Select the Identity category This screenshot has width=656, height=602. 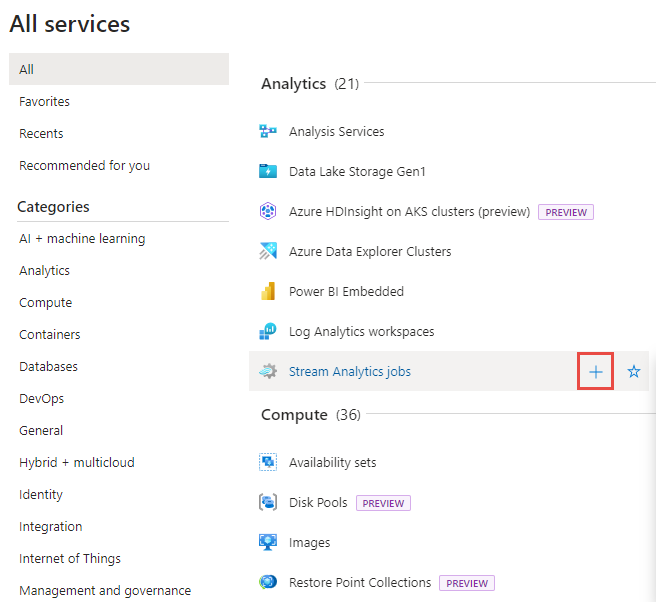click(x=41, y=495)
